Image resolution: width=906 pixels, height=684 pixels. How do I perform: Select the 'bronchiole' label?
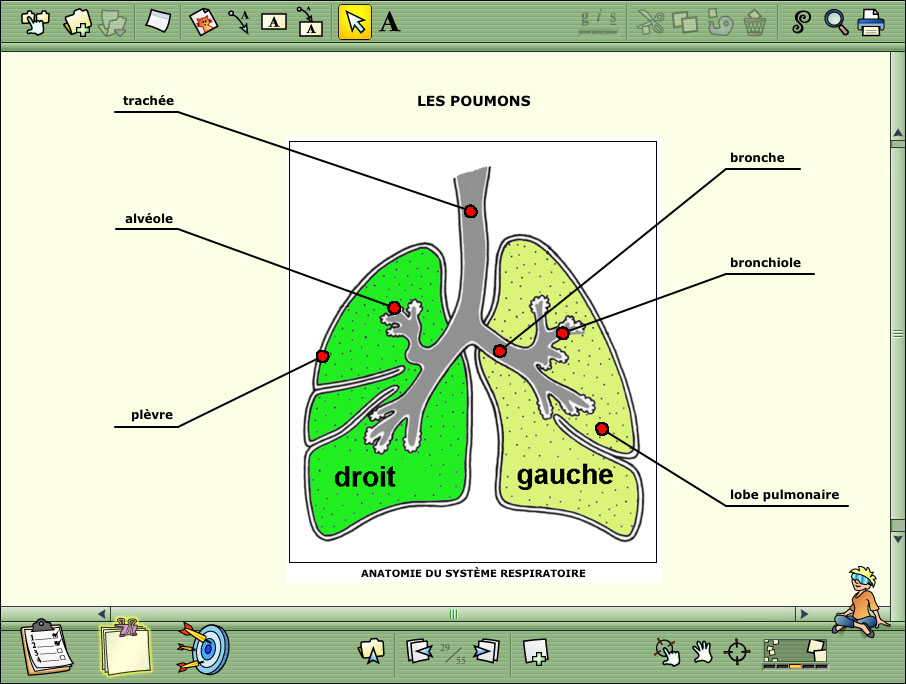(765, 263)
